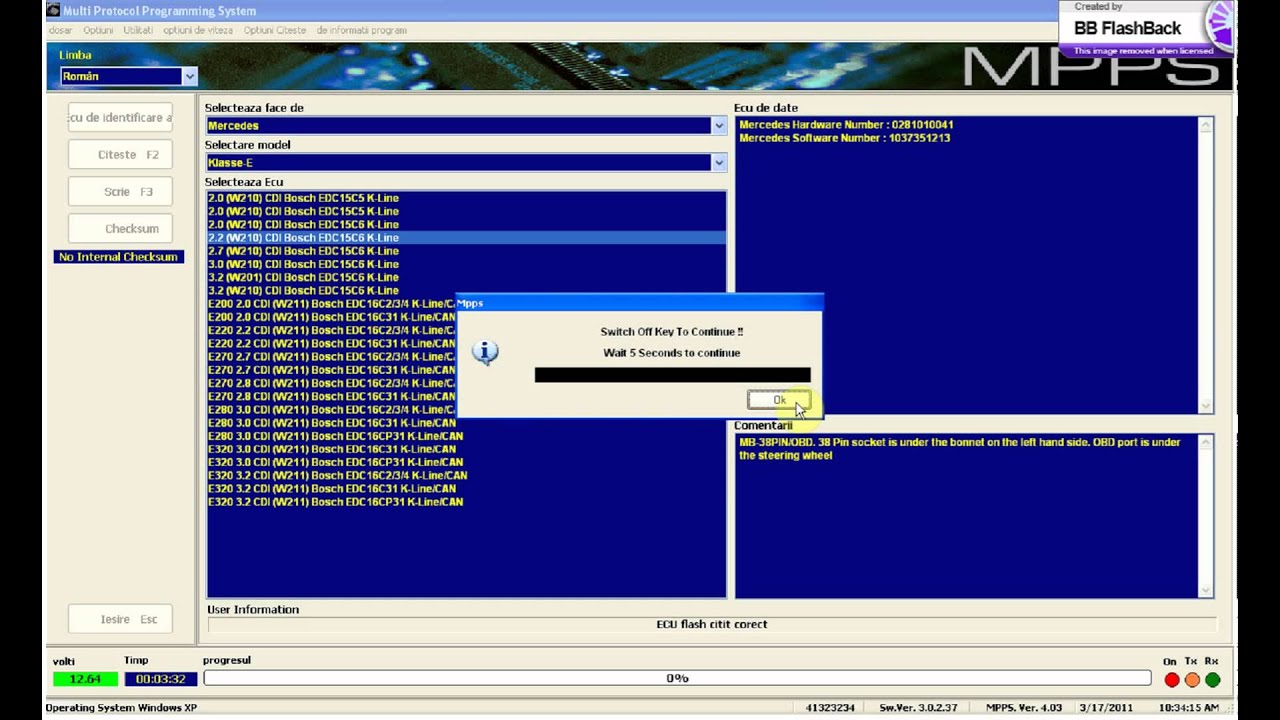Click the Checksum button
Viewport: 1280px width, 720px height.
click(120, 229)
